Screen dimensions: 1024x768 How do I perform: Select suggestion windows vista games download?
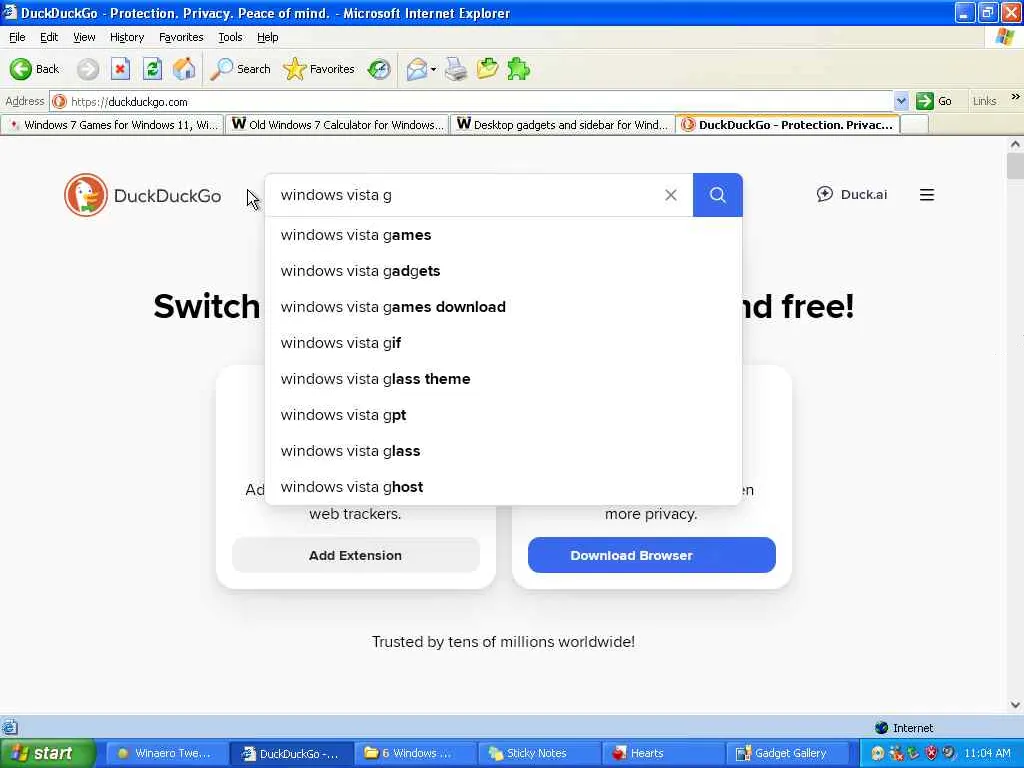[x=504, y=307]
